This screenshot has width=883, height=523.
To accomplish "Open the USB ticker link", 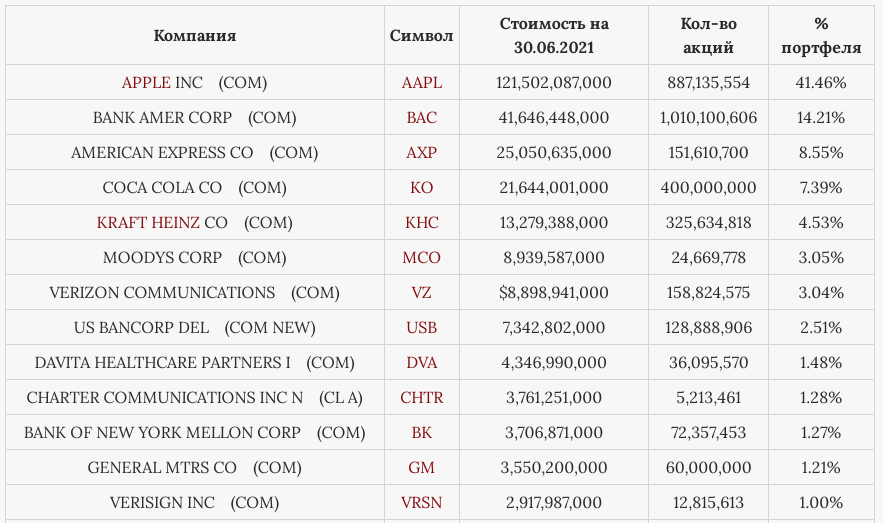I will tap(421, 327).
